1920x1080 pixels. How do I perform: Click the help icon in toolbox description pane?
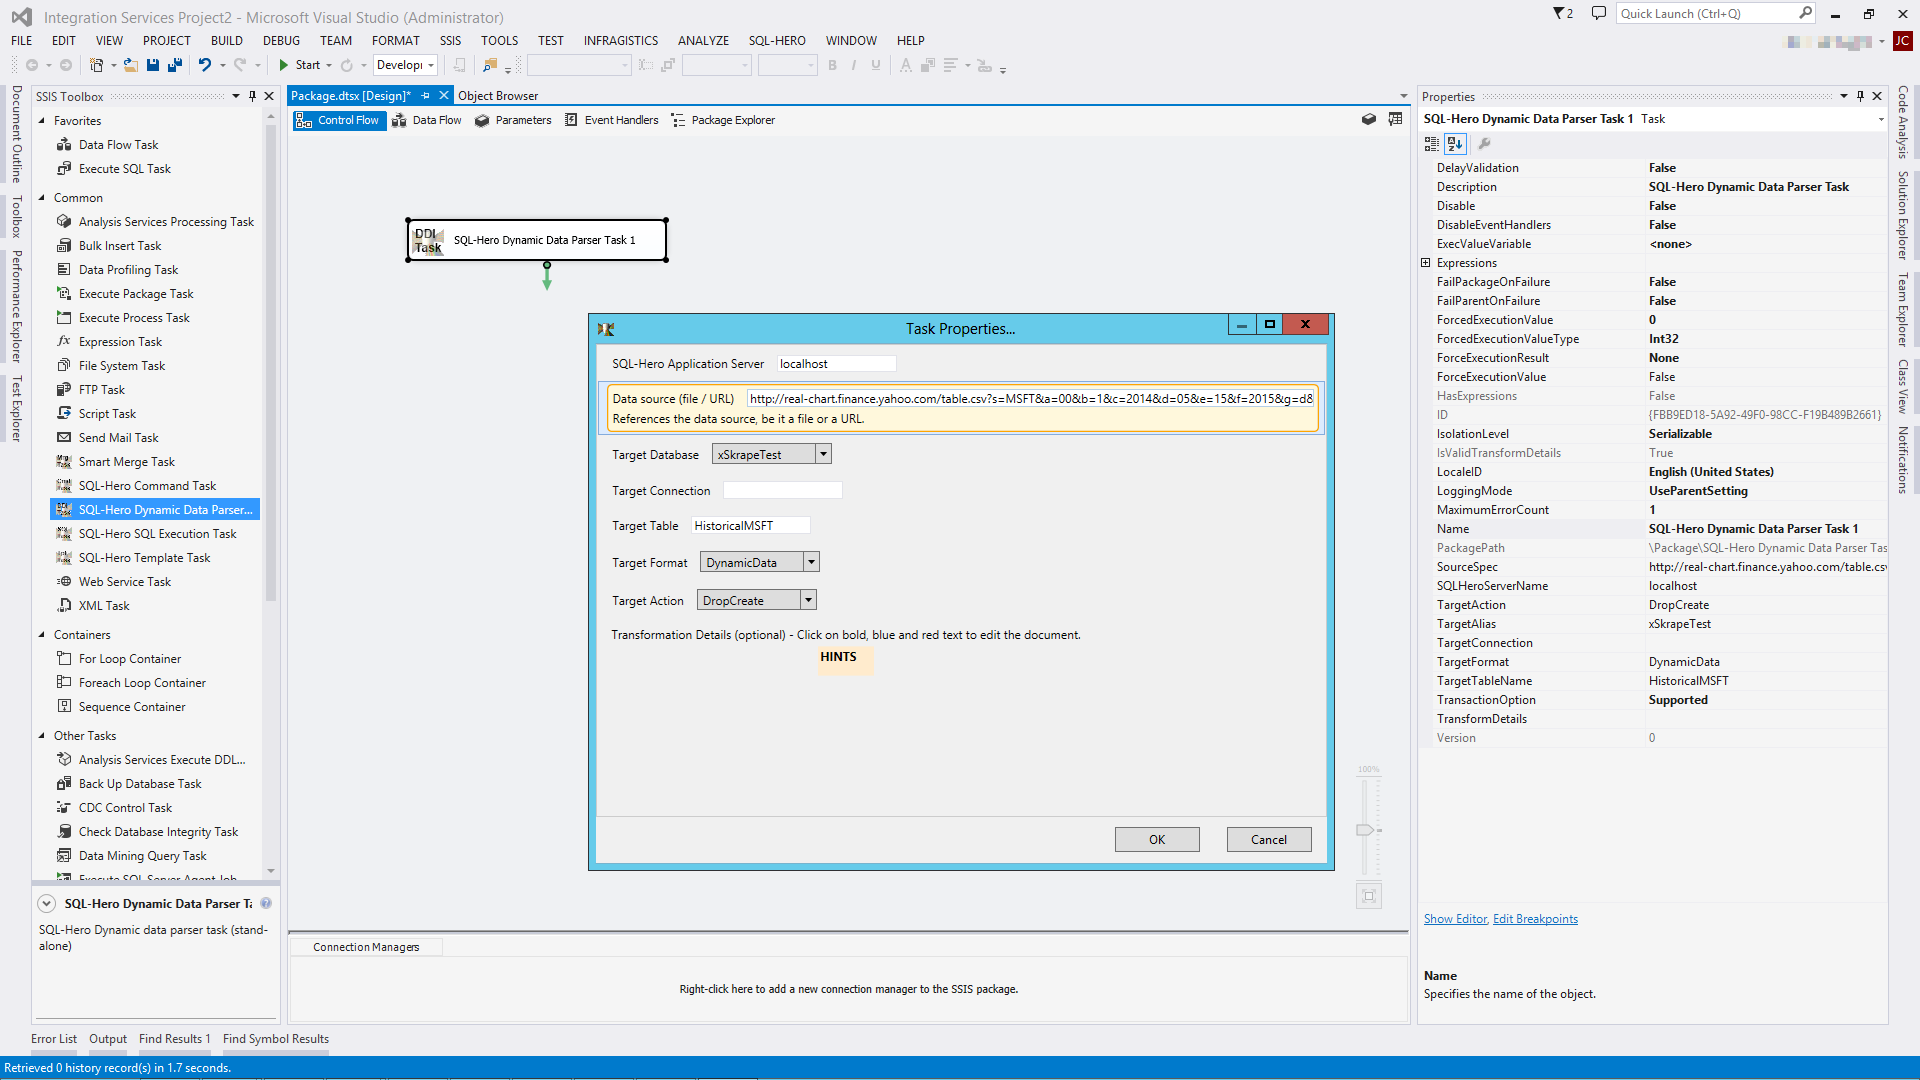(x=266, y=903)
